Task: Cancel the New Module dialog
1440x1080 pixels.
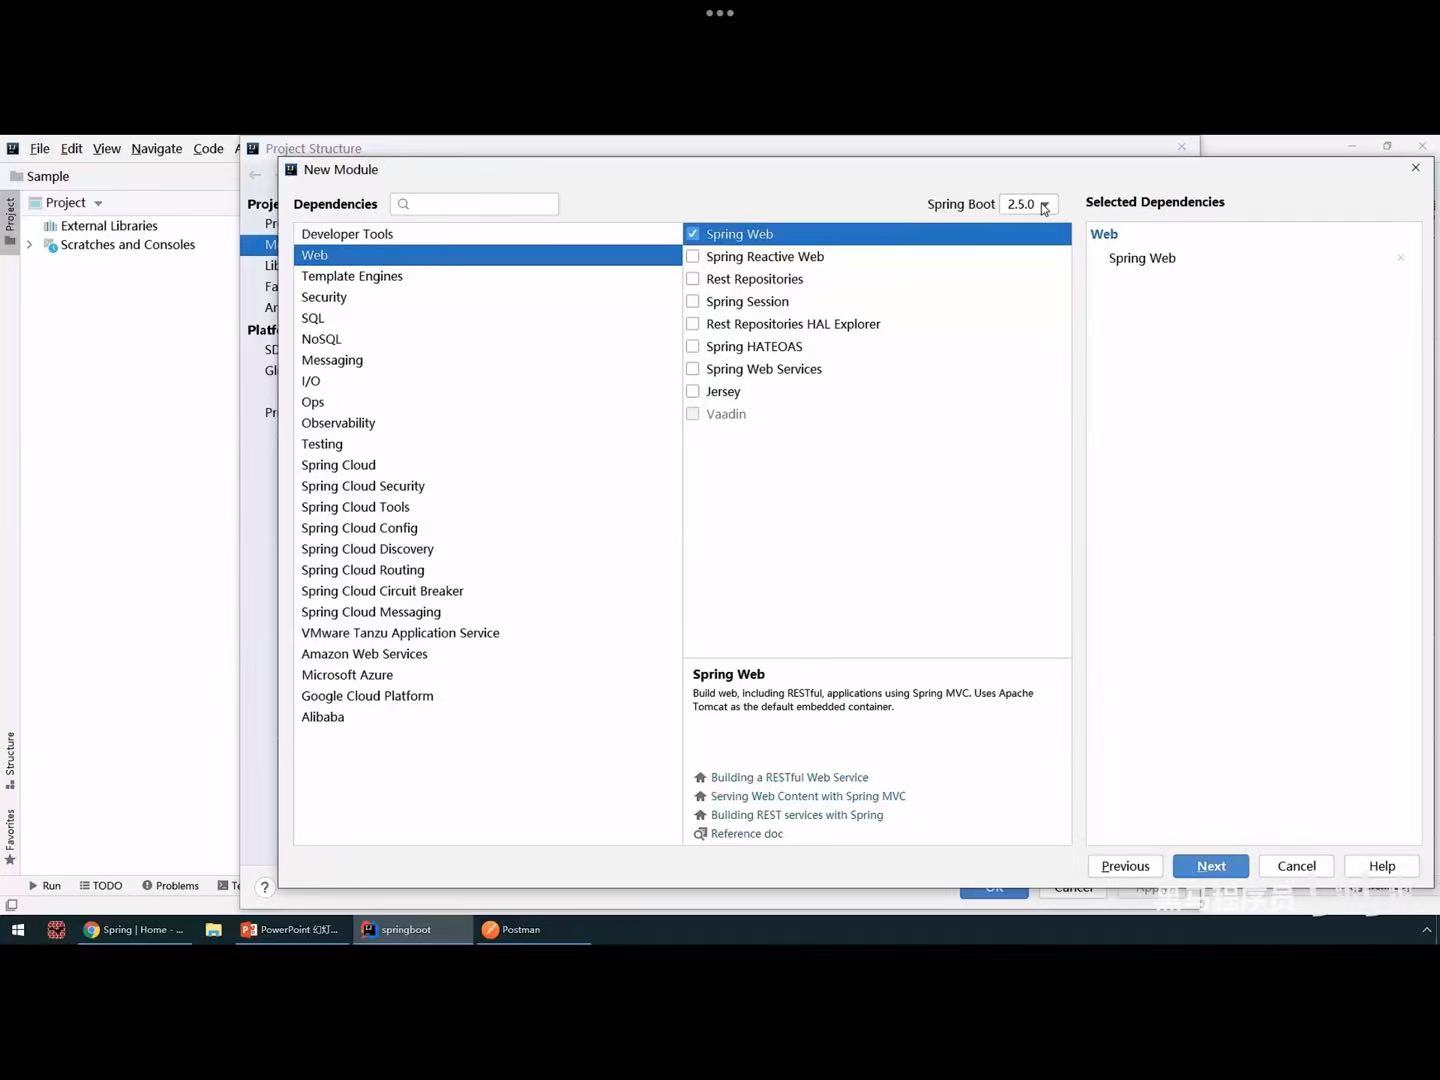Action: tap(1296, 866)
